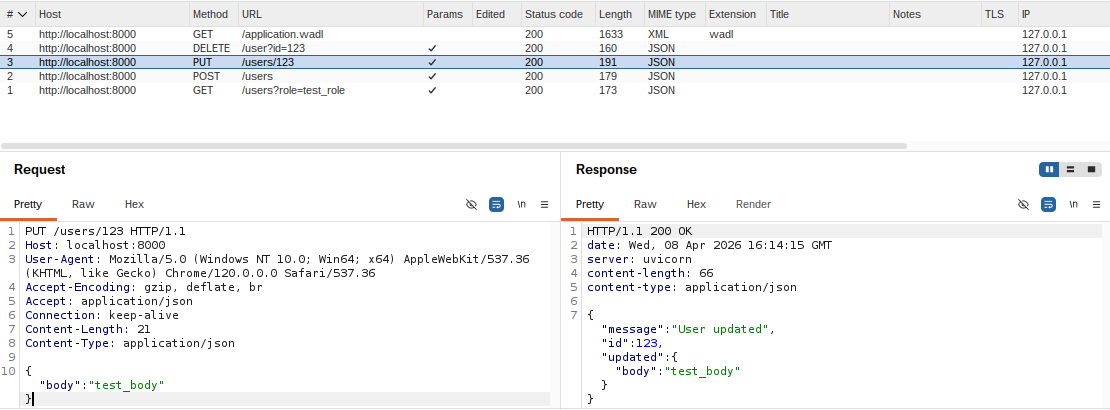Click the POST method cell
Screen dimensions: 1110x410
click(206, 76)
